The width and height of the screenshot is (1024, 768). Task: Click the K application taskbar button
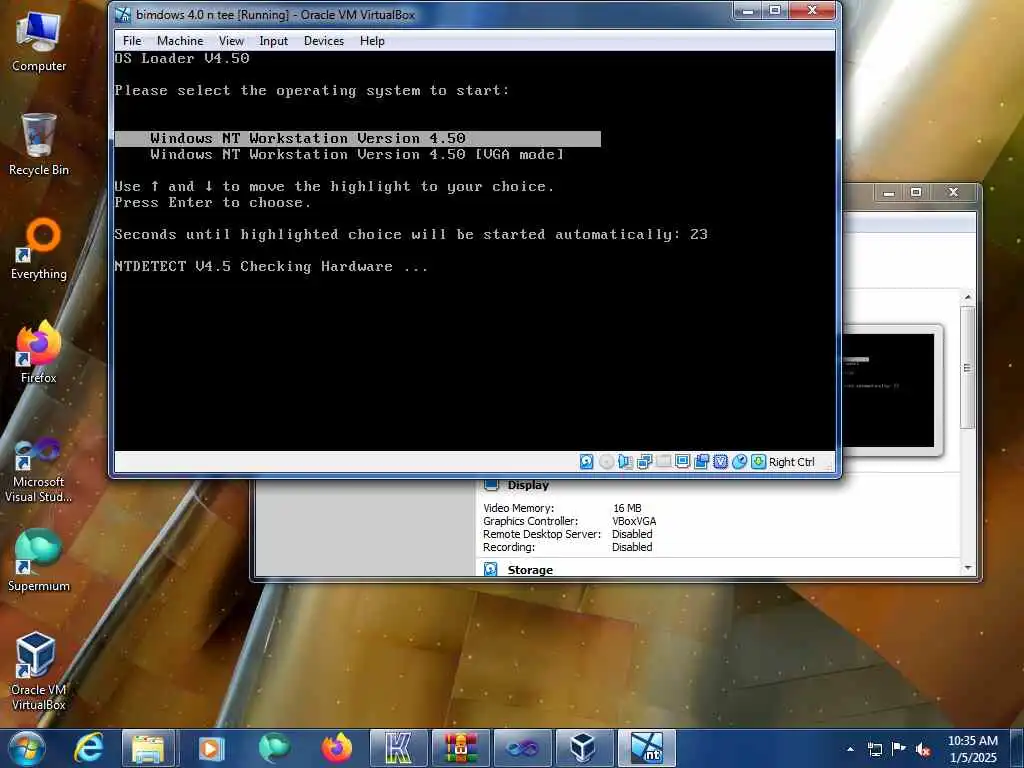pyautogui.click(x=398, y=748)
